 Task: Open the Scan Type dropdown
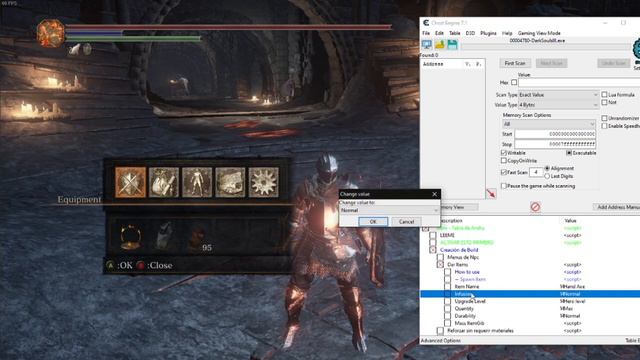[x=558, y=95]
